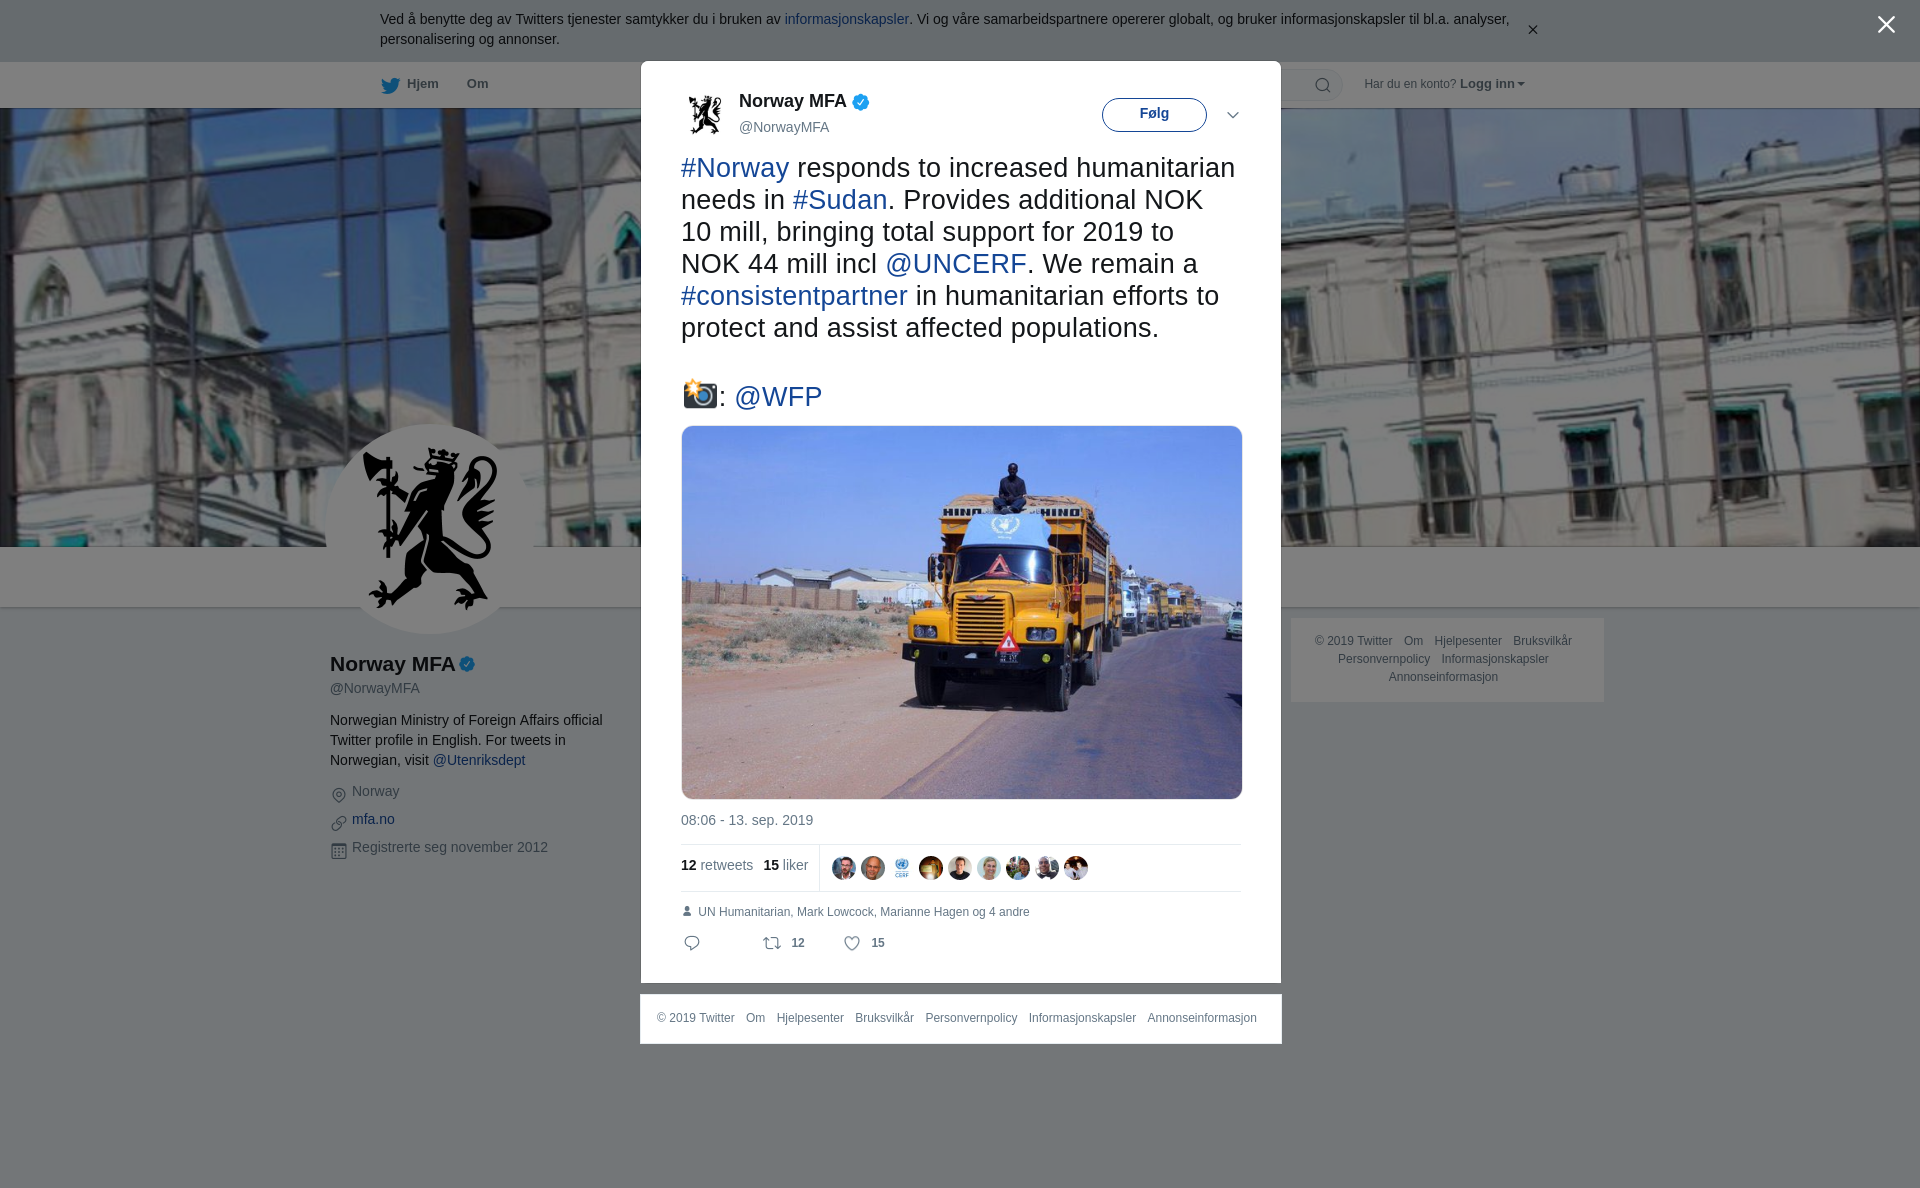This screenshot has height=1188, width=1920.
Task: Click the search magnifier icon
Action: pyautogui.click(x=1322, y=85)
